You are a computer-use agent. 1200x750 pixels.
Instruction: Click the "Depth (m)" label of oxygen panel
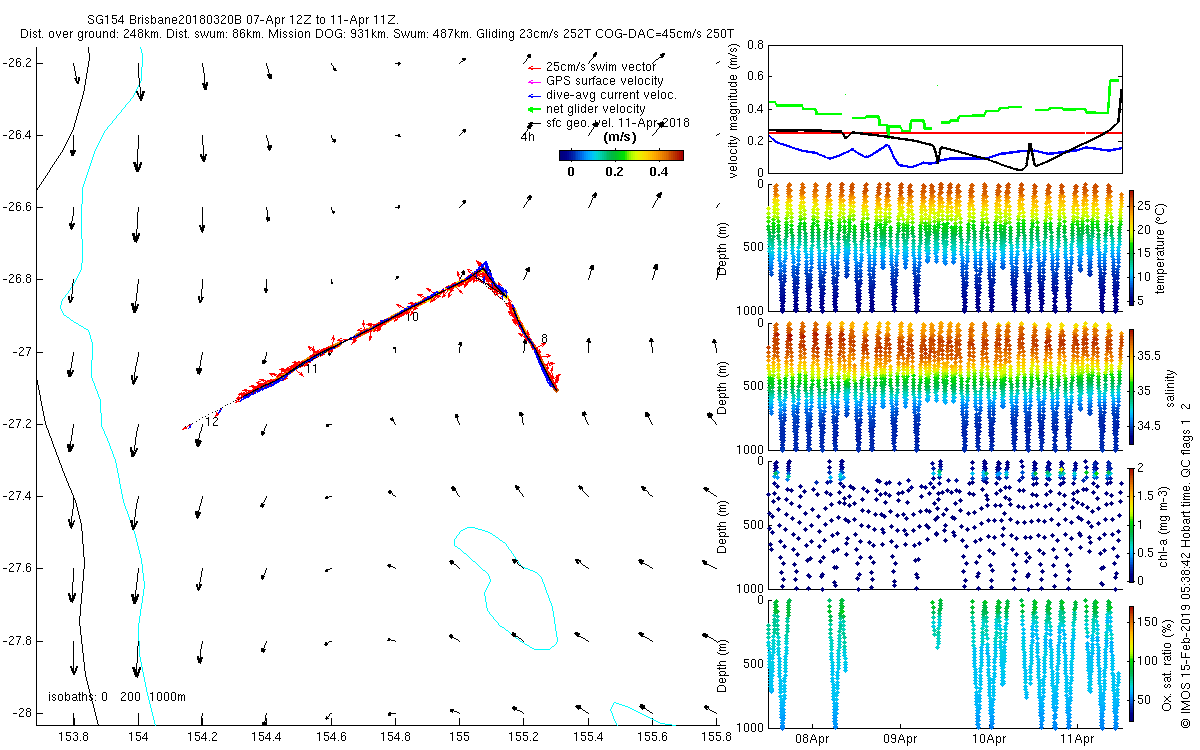tap(723, 664)
